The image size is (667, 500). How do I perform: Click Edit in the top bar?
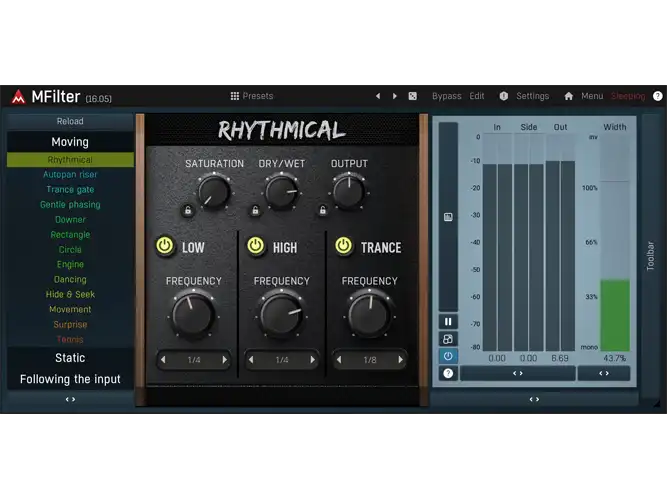(477, 96)
